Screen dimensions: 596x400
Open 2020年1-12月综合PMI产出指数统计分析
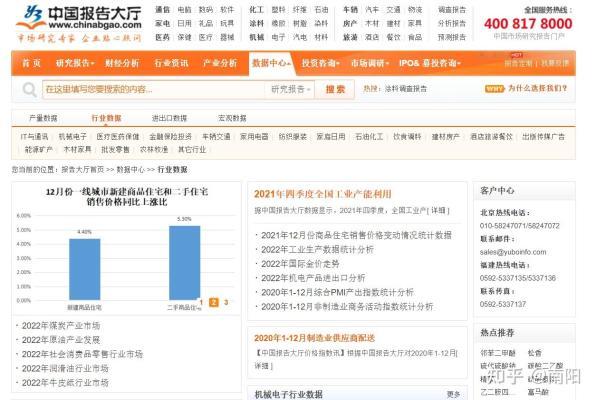[x=337, y=292]
